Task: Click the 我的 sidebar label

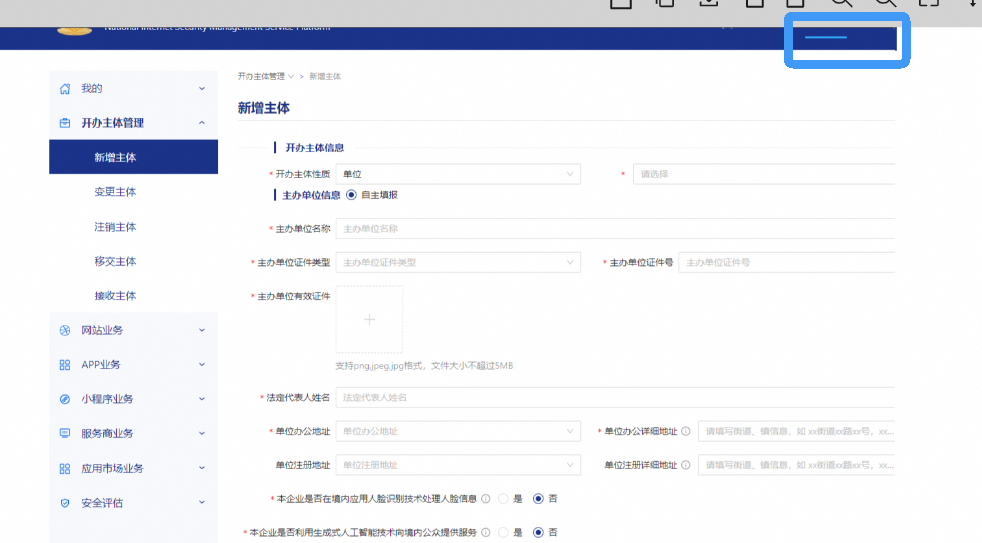Action: [91, 89]
